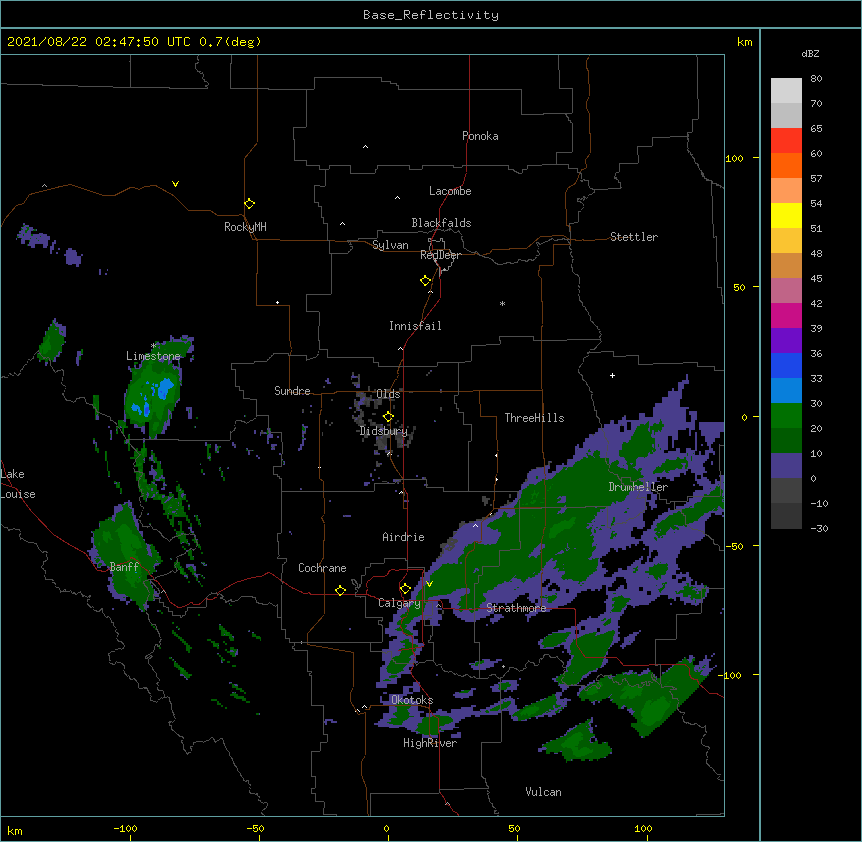Click the Blackfalds label

[441, 223]
